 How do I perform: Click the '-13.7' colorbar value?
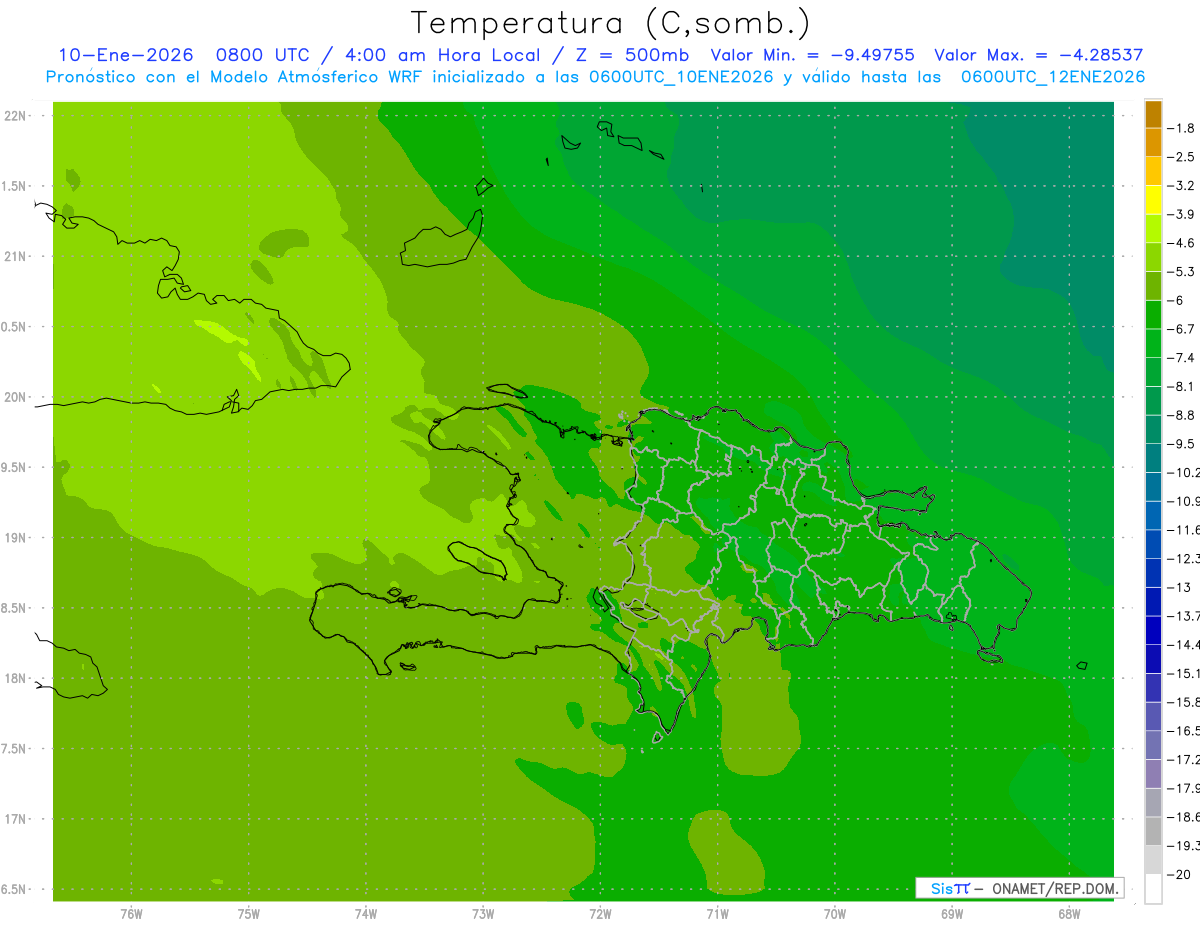(1184, 615)
